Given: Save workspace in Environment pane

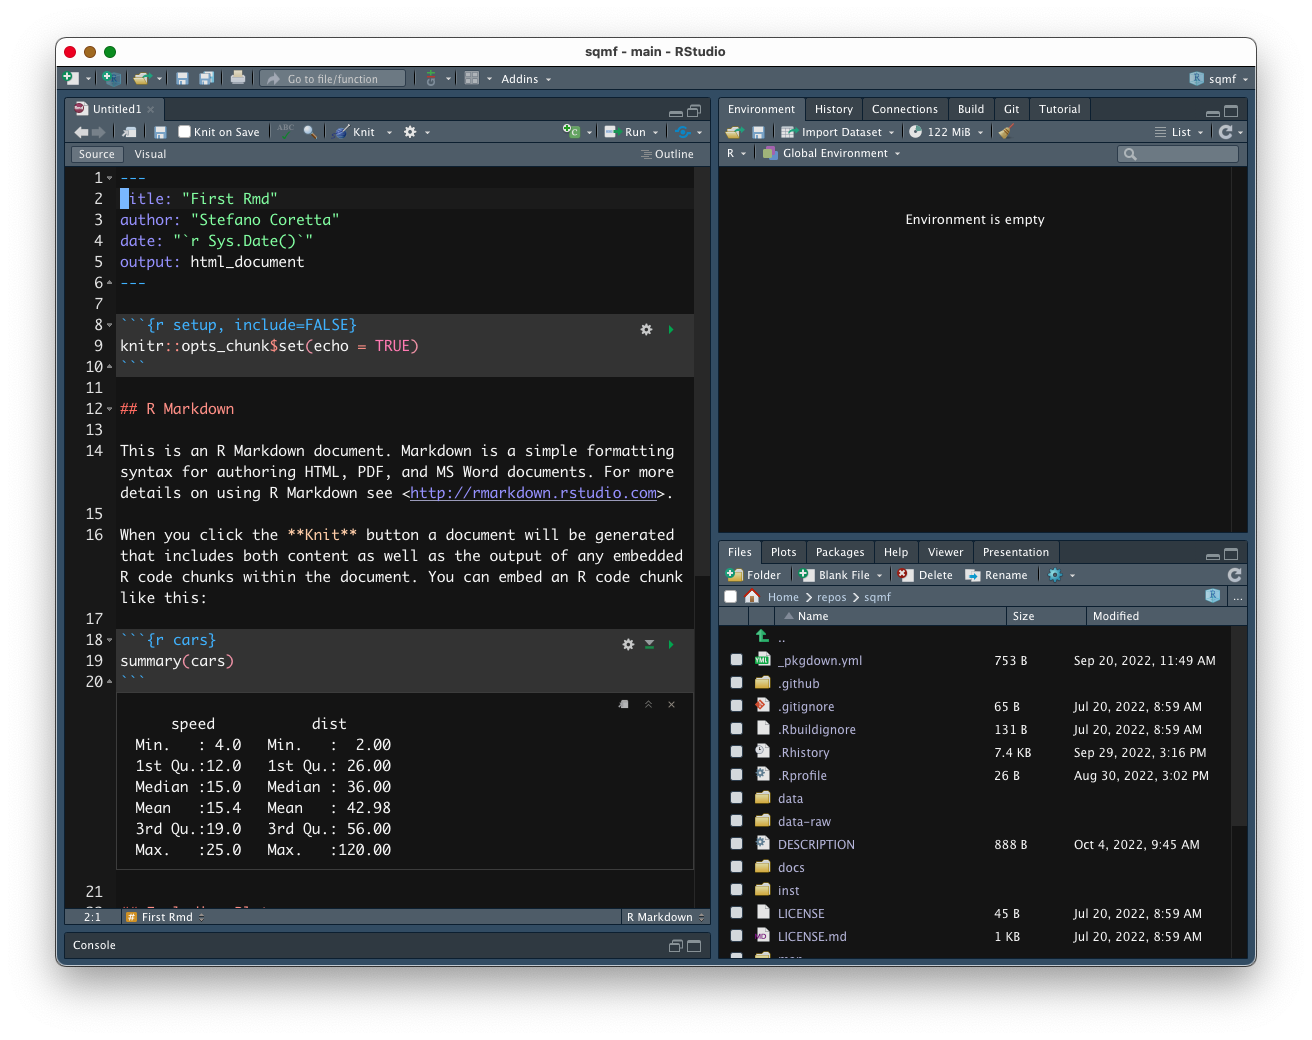Looking at the screenshot, I should (x=758, y=132).
